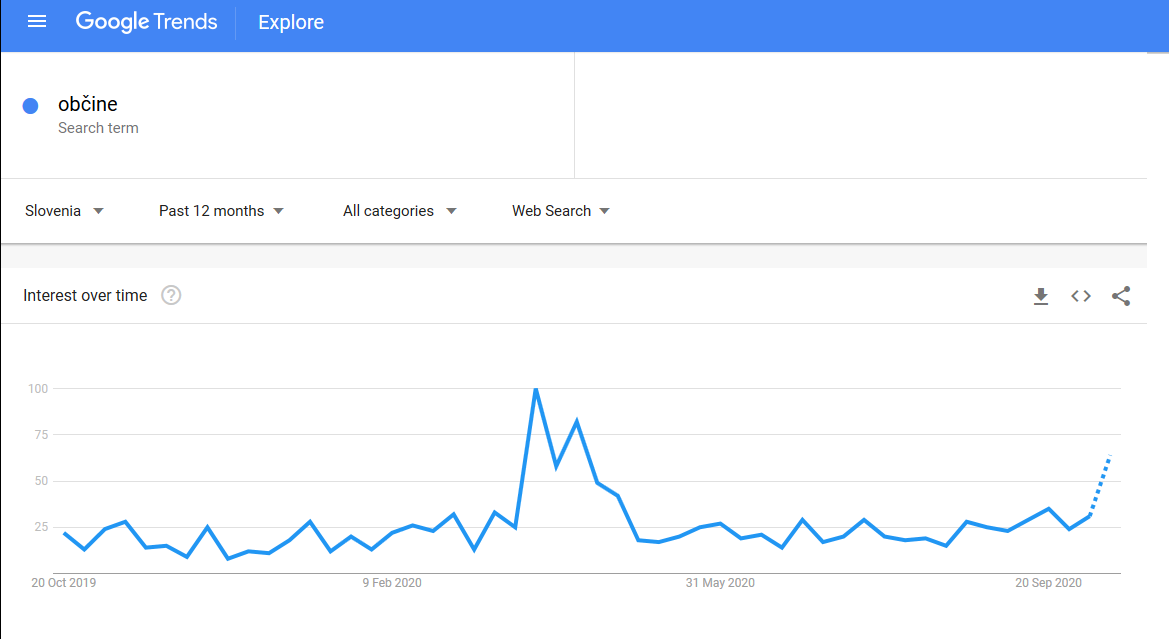Download the interest over time CSV
1169x639 pixels.
pos(1041,296)
